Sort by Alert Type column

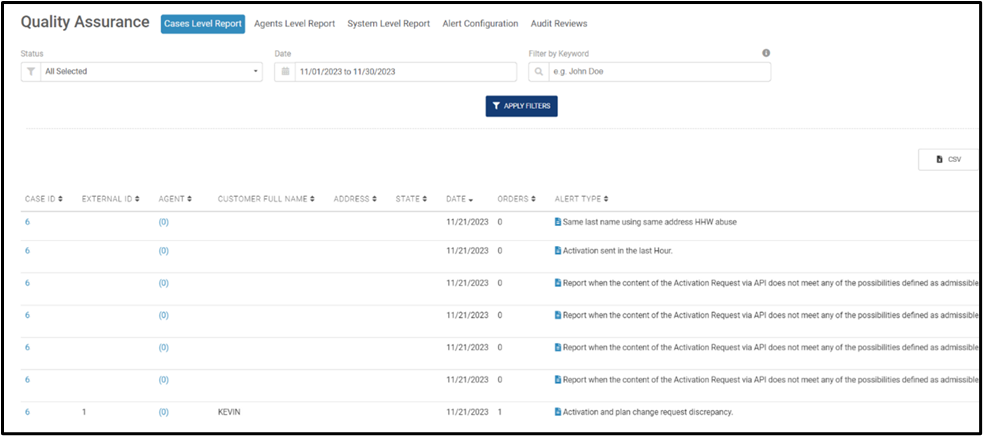[x=581, y=199]
